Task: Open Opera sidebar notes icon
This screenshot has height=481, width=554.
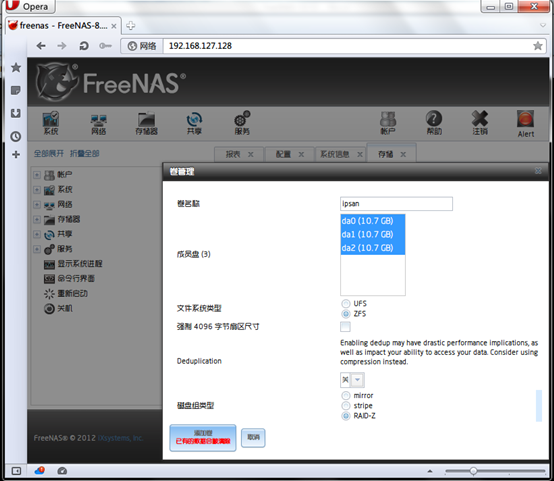Action: (16, 90)
